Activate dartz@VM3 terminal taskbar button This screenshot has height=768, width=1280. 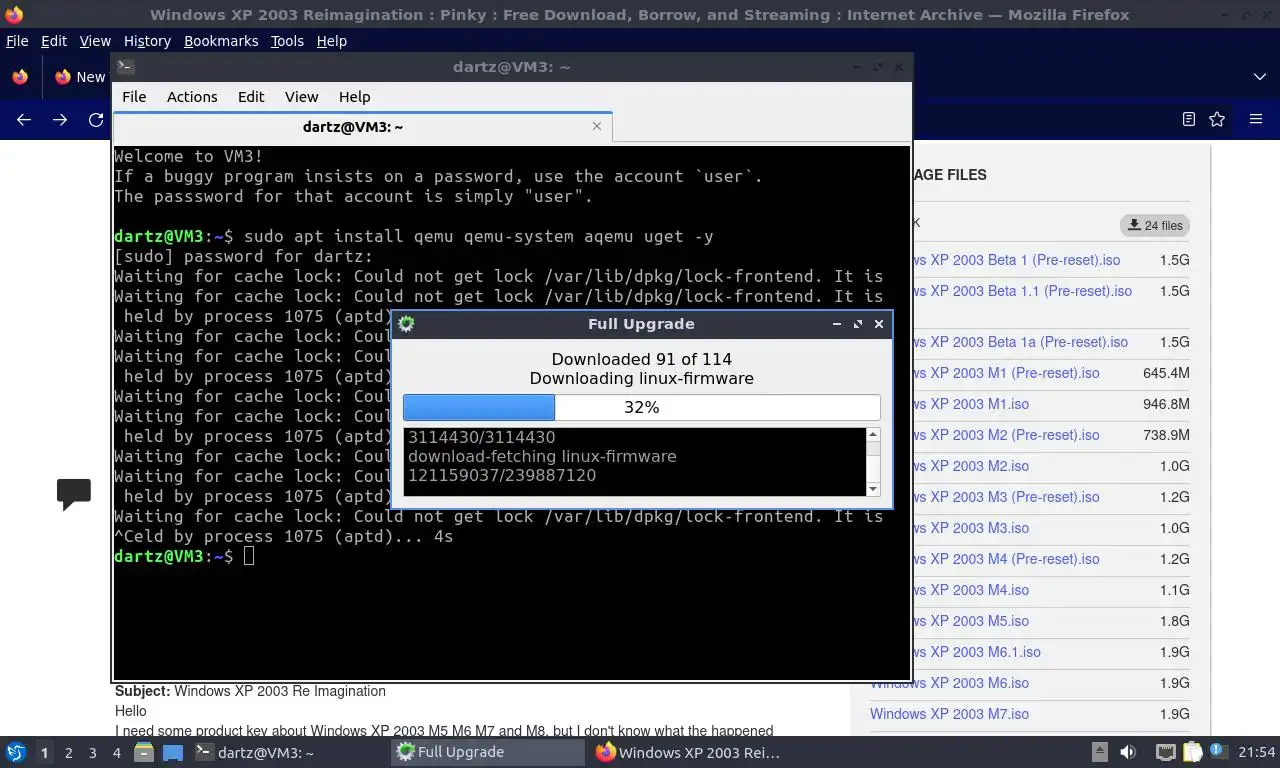289,752
